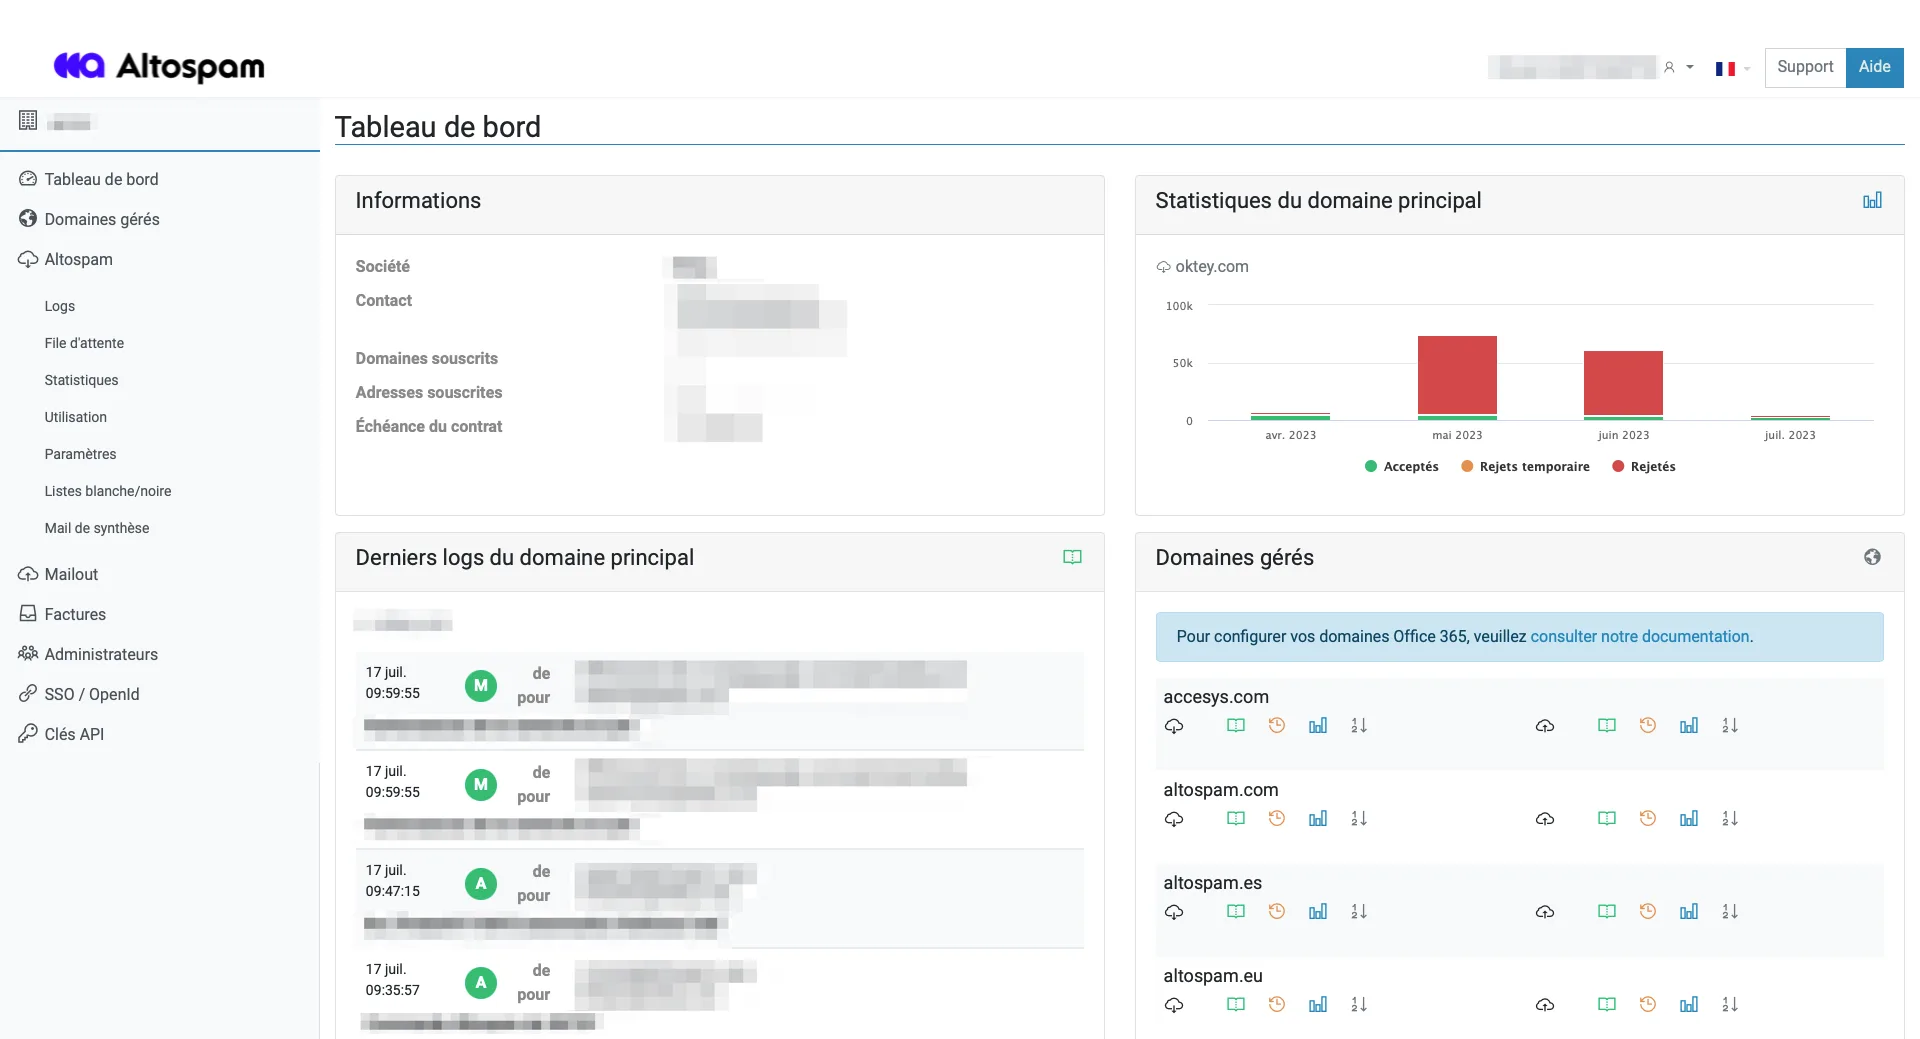Open Clés API in sidebar
1920x1039 pixels.
[73, 735]
